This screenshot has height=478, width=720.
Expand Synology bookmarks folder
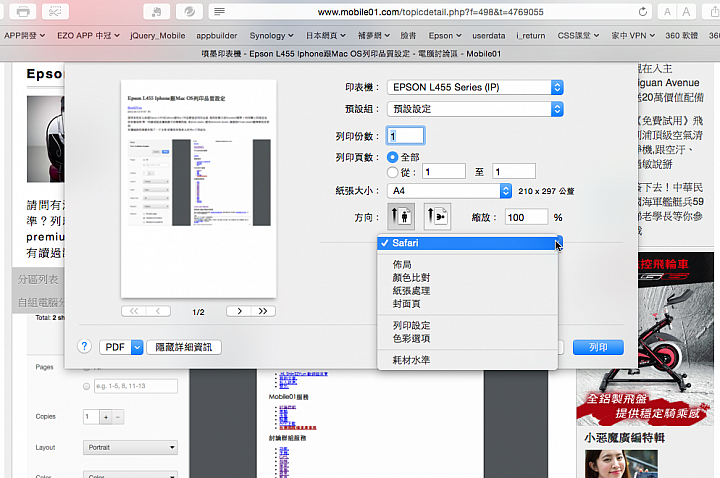point(271,35)
